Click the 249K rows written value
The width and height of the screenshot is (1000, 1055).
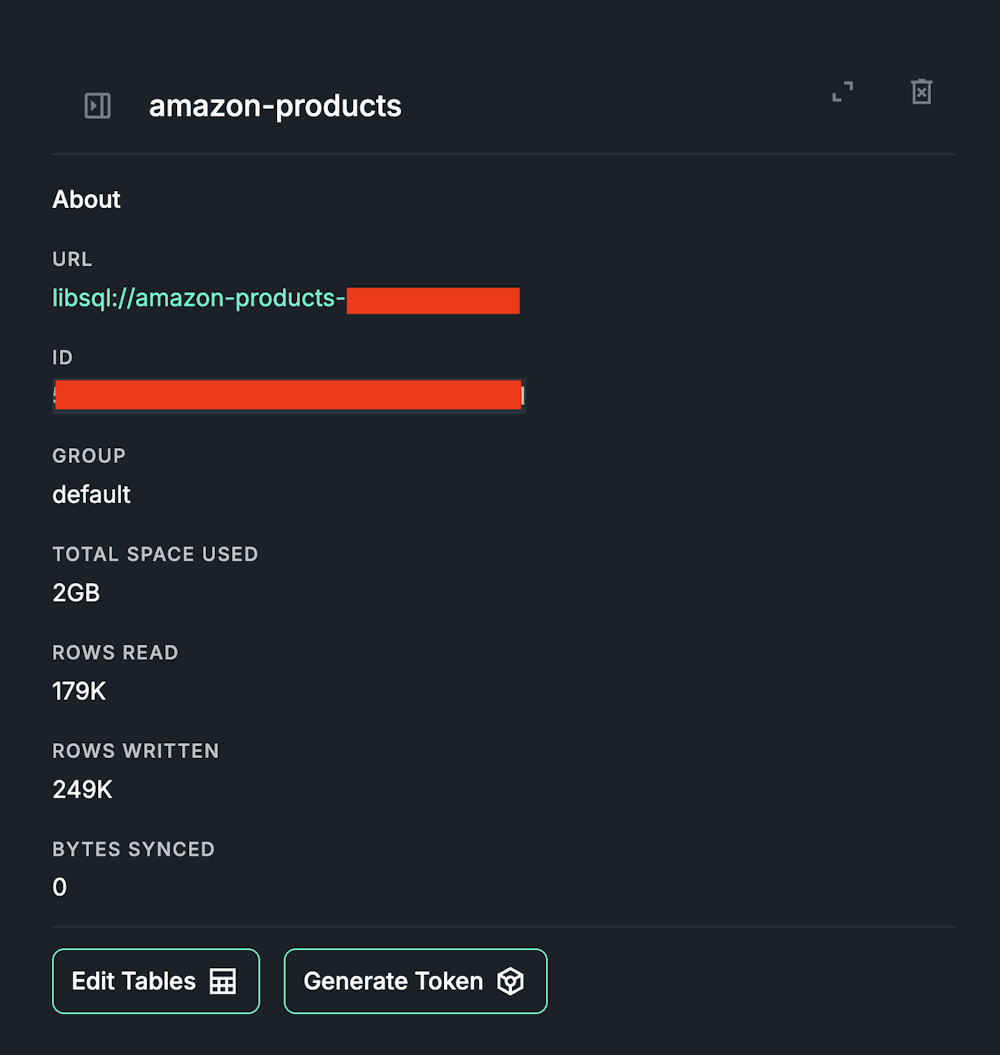point(83,789)
